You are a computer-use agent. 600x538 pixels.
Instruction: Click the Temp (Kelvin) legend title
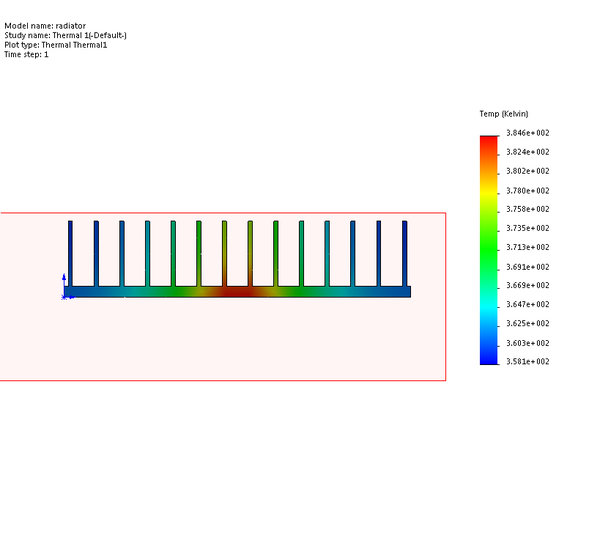504,114
